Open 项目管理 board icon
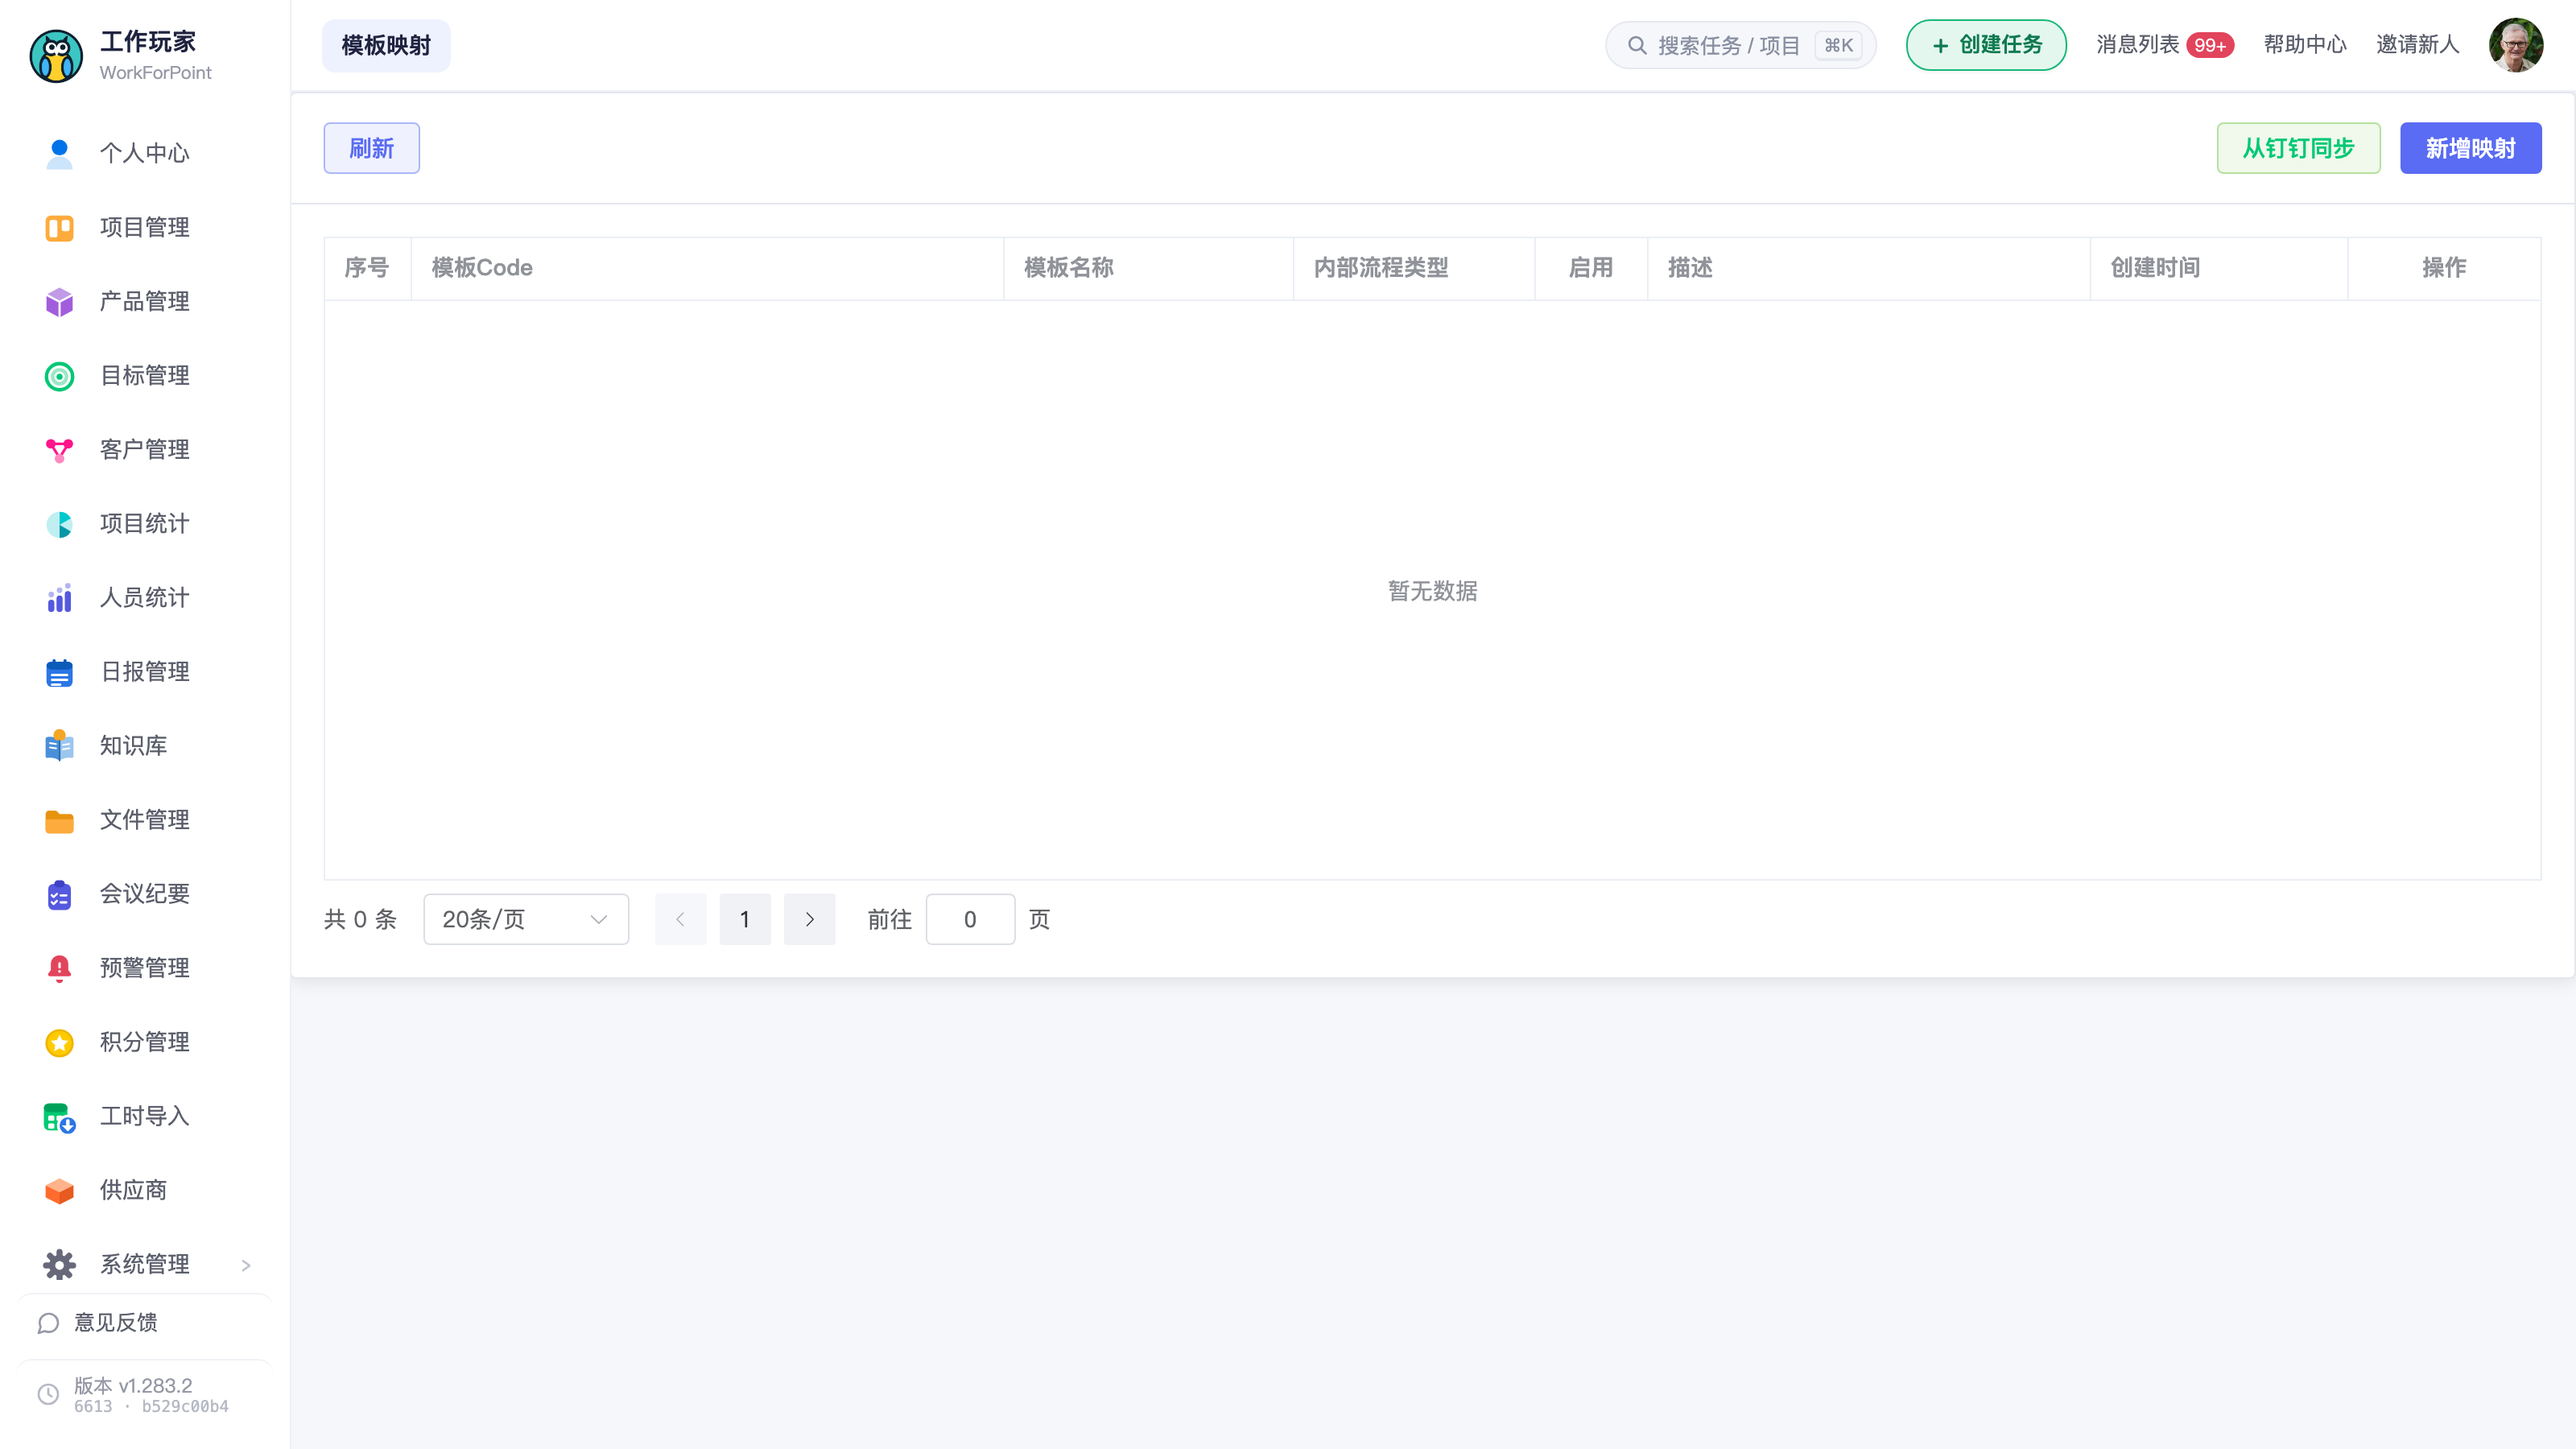2576x1449 pixels. pyautogui.click(x=59, y=228)
